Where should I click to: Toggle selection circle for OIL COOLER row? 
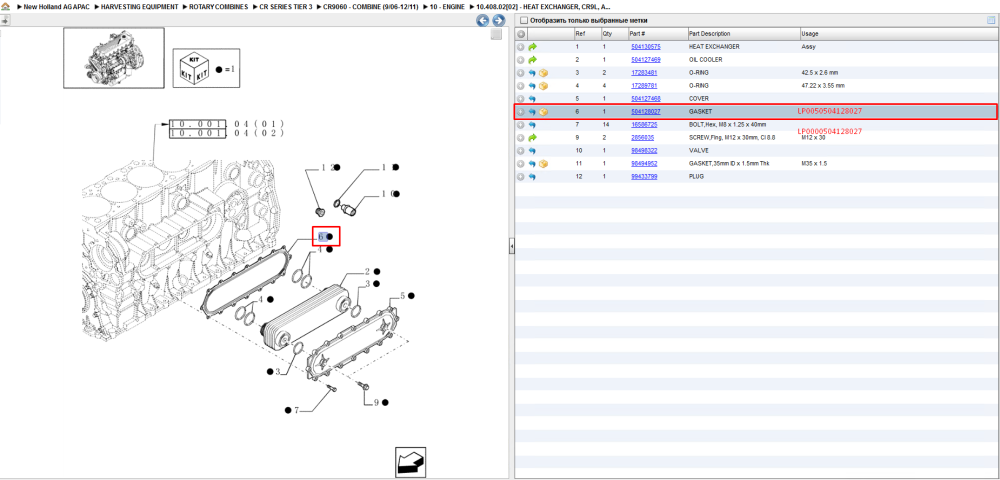click(521, 59)
